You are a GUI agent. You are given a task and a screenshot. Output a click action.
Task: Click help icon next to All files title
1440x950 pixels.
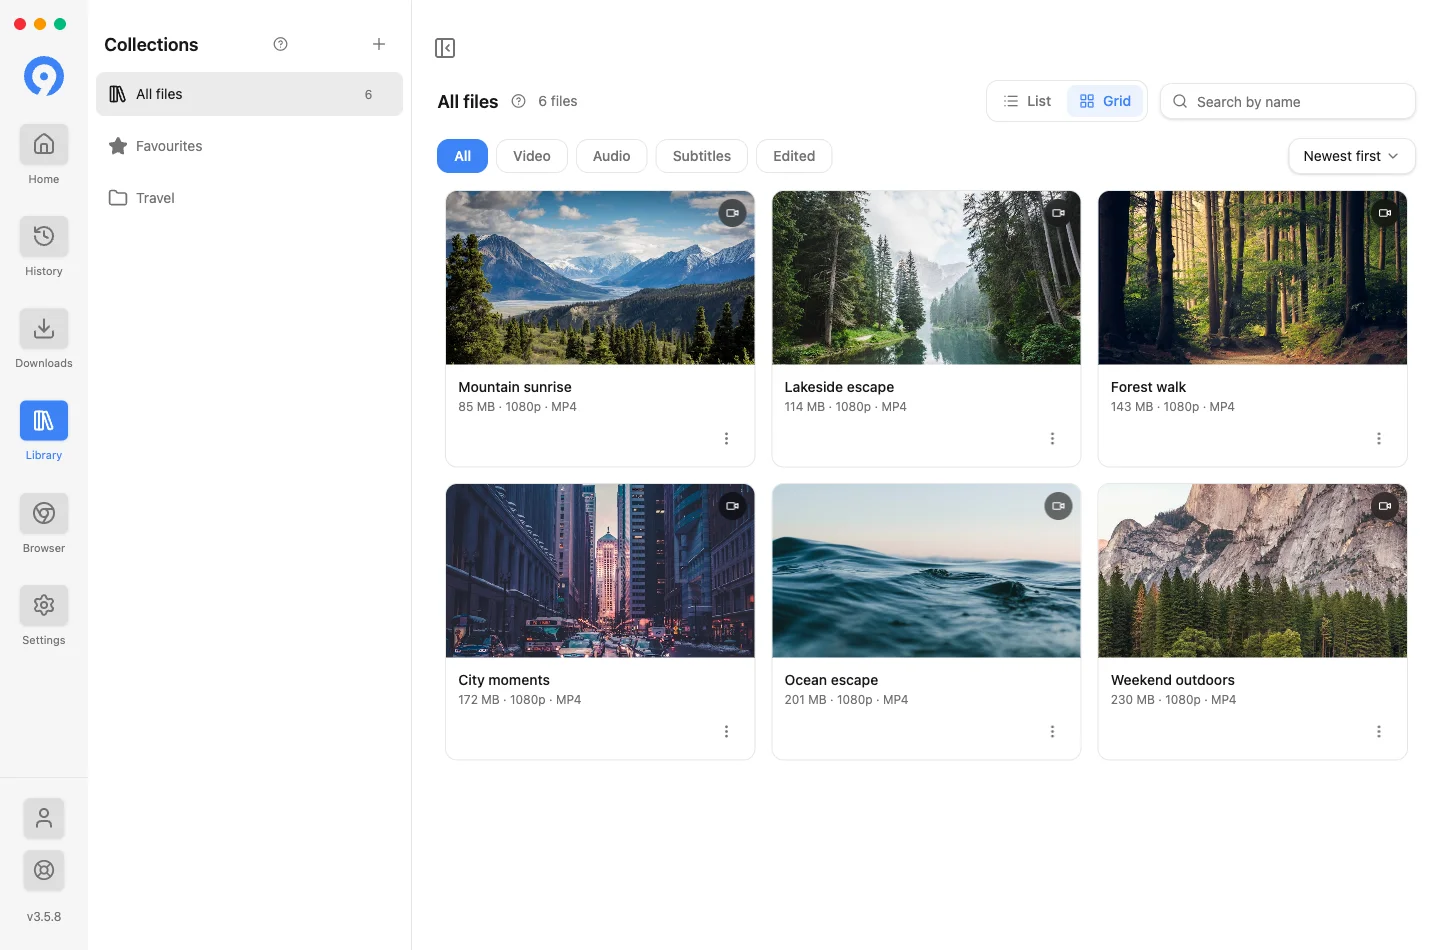[518, 101]
